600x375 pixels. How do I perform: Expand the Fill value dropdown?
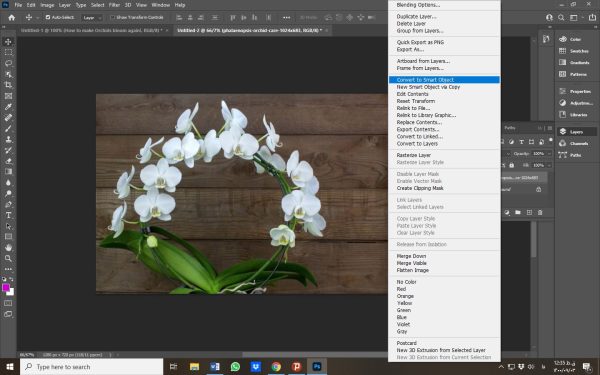[x=549, y=165]
